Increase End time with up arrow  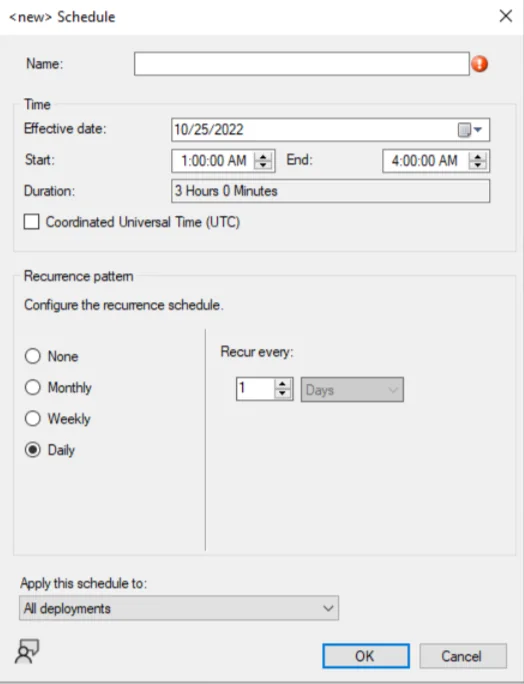(x=478, y=157)
